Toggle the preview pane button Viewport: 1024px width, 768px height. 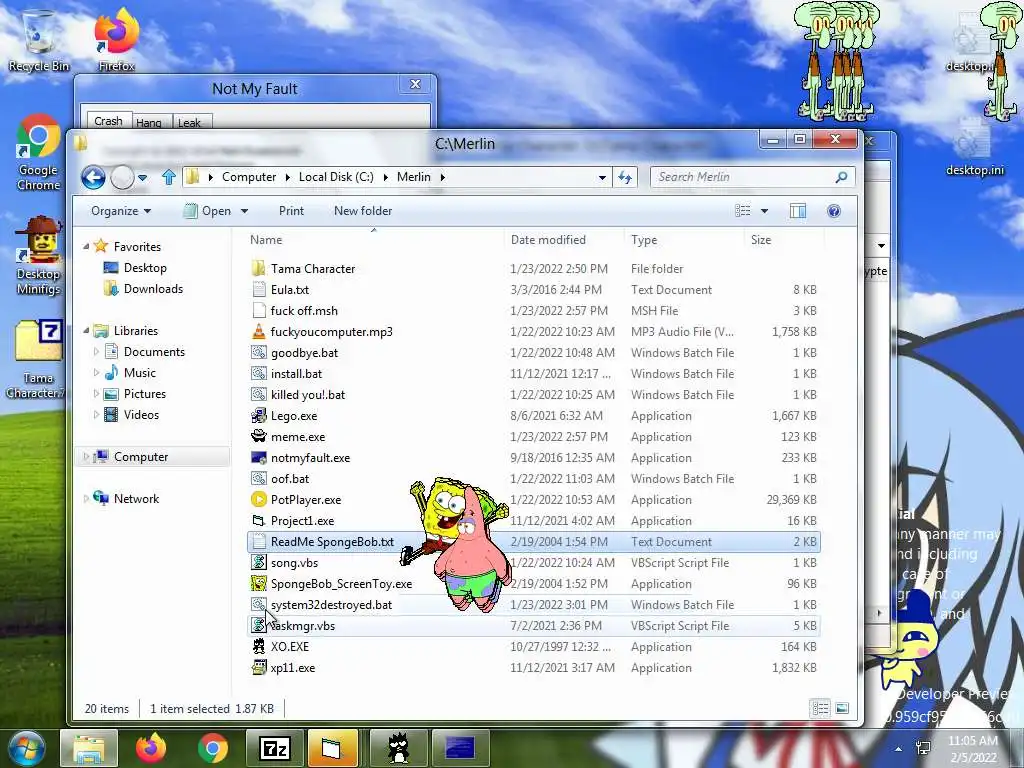point(797,211)
